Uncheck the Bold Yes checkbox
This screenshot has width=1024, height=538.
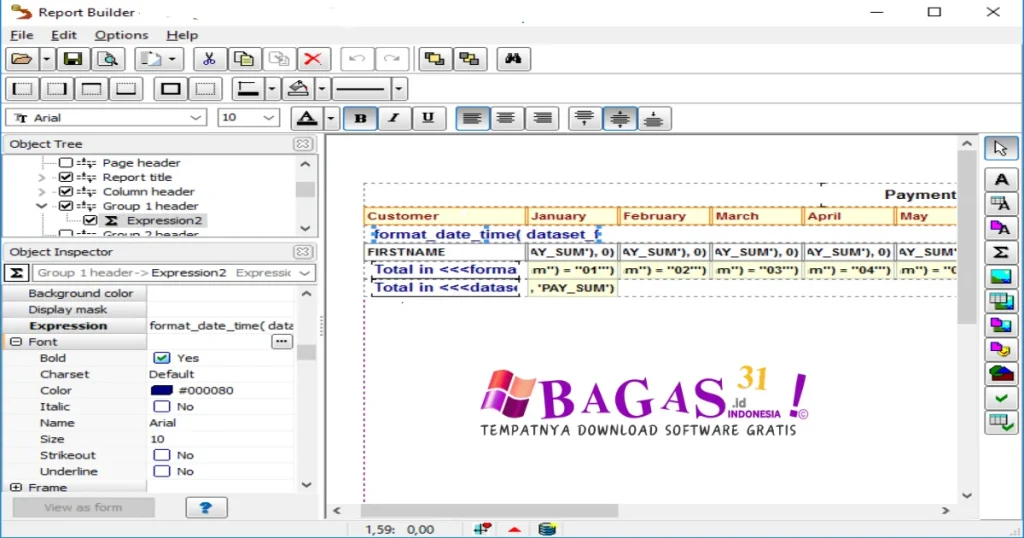click(x=161, y=358)
